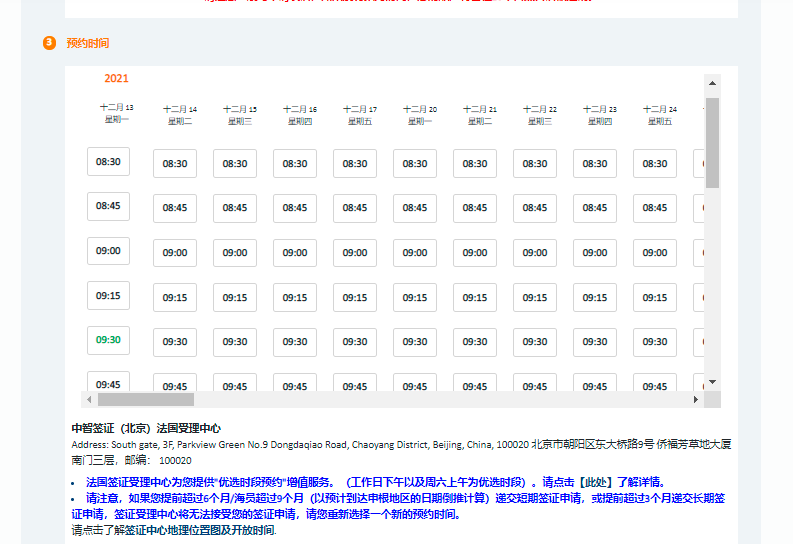This screenshot has width=793, height=544.
Task: Reserve 08:30 on Friday December 17
Action: 355,164
